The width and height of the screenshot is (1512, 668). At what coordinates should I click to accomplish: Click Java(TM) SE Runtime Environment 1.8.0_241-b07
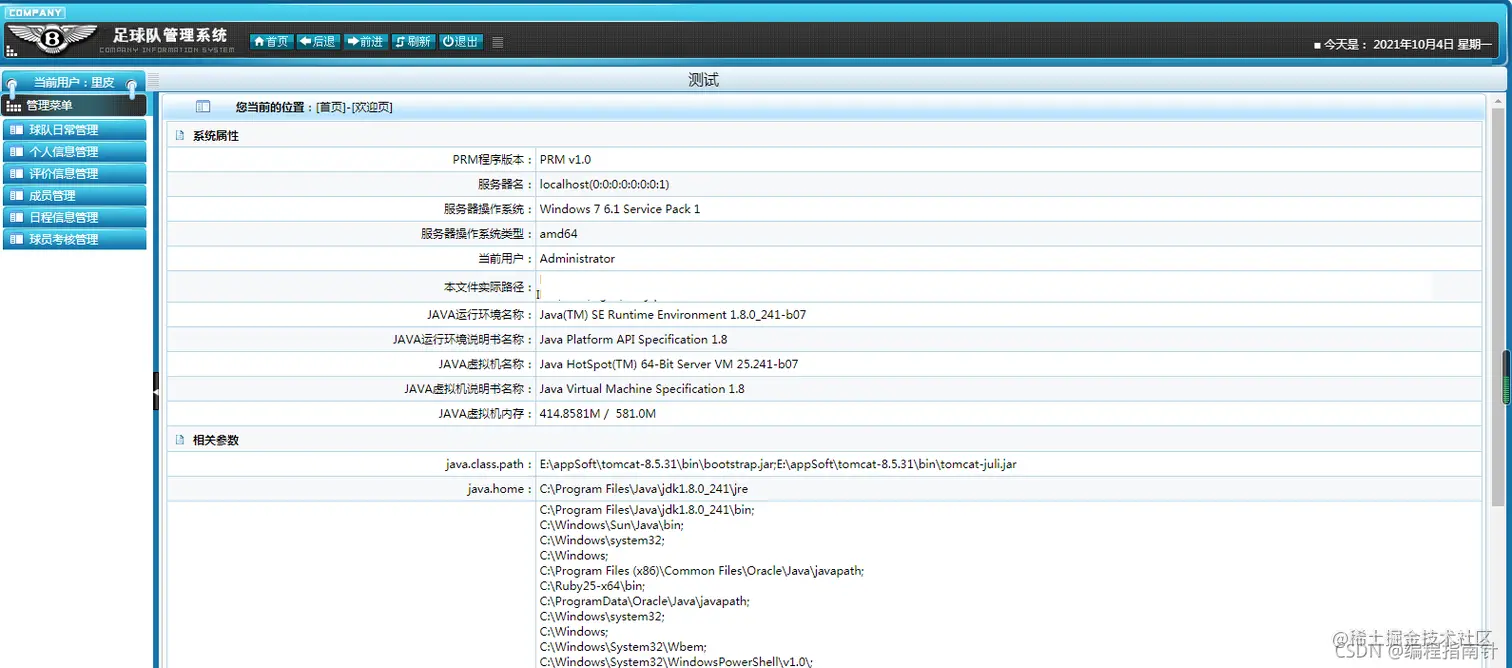pos(672,315)
